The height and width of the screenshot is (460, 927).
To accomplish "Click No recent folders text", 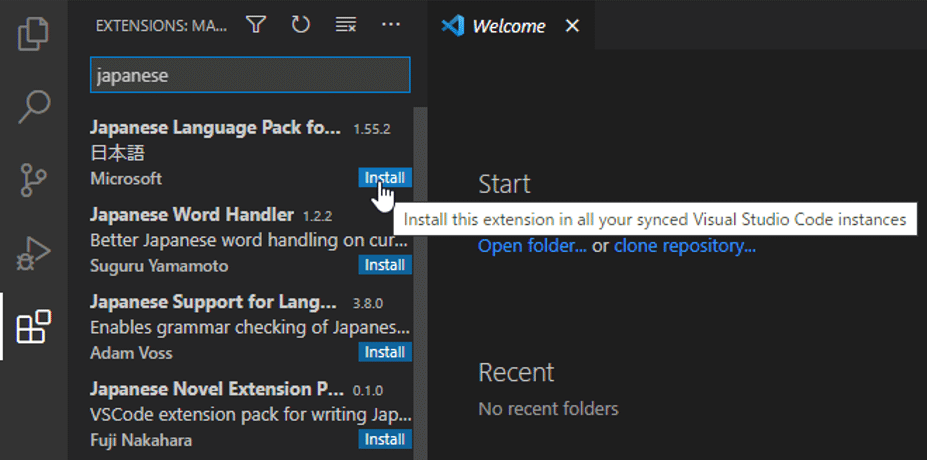I will click(x=548, y=409).
